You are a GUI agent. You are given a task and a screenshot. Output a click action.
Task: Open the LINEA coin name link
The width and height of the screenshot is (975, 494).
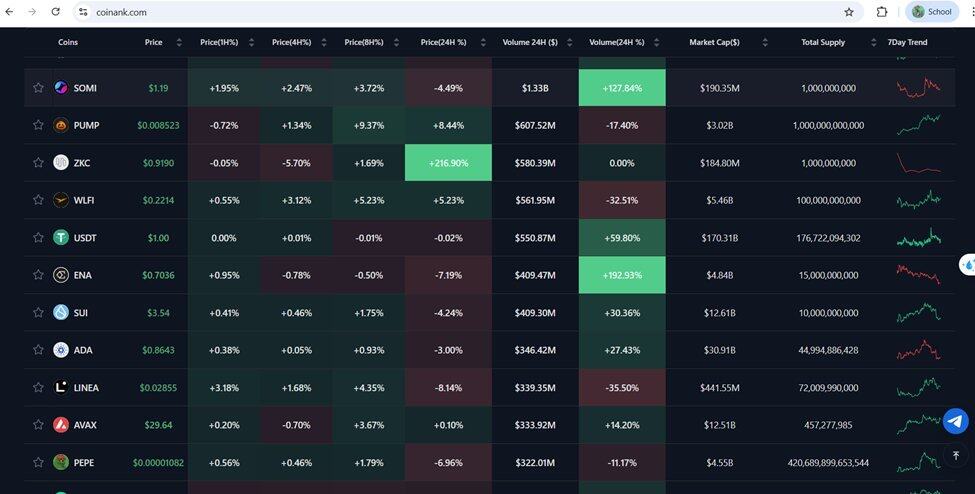click(86, 388)
